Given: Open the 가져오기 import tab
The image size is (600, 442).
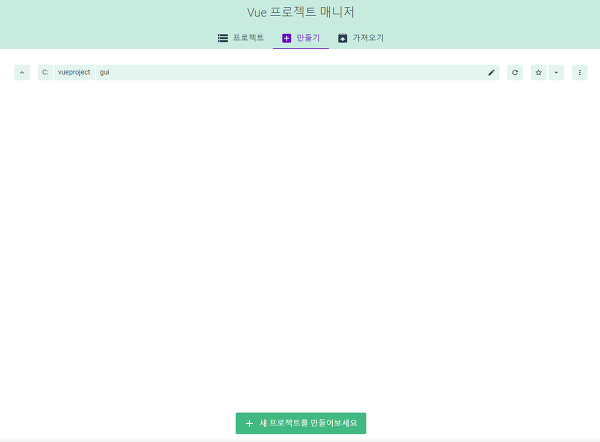Looking at the screenshot, I should tap(360, 38).
